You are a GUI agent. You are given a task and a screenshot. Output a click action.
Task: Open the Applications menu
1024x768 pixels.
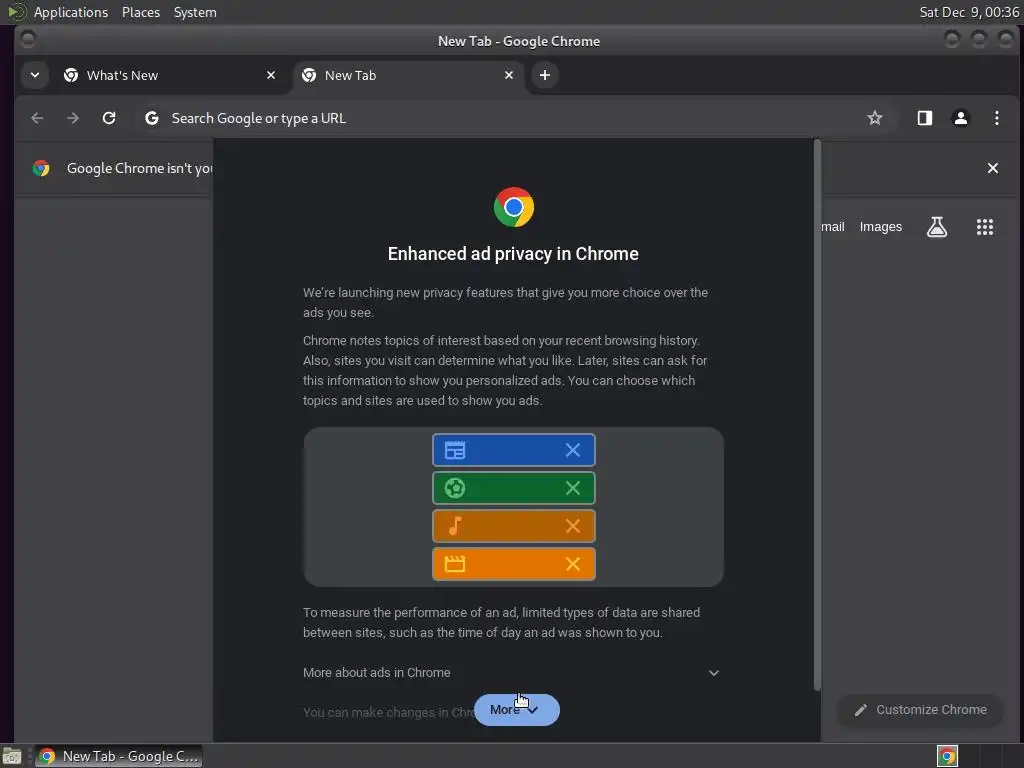(71, 12)
